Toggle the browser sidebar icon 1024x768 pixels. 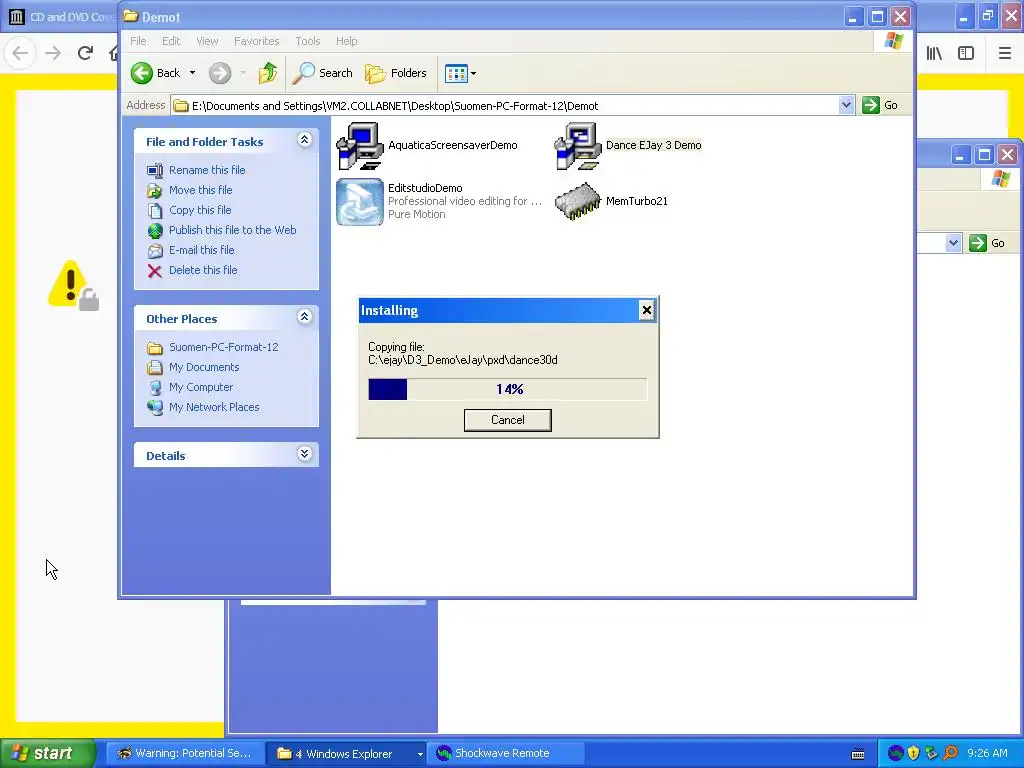966,54
